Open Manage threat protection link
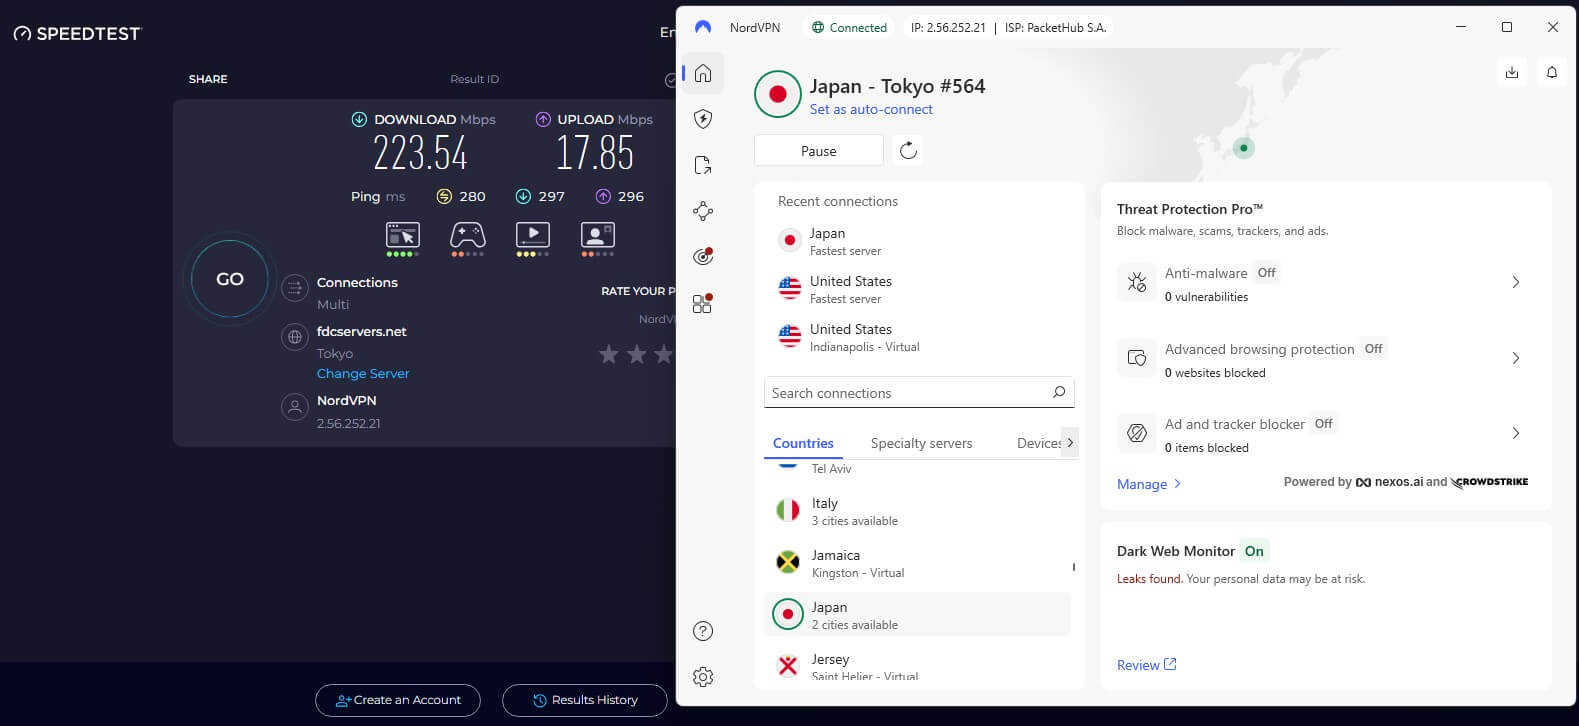 (1149, 484)
